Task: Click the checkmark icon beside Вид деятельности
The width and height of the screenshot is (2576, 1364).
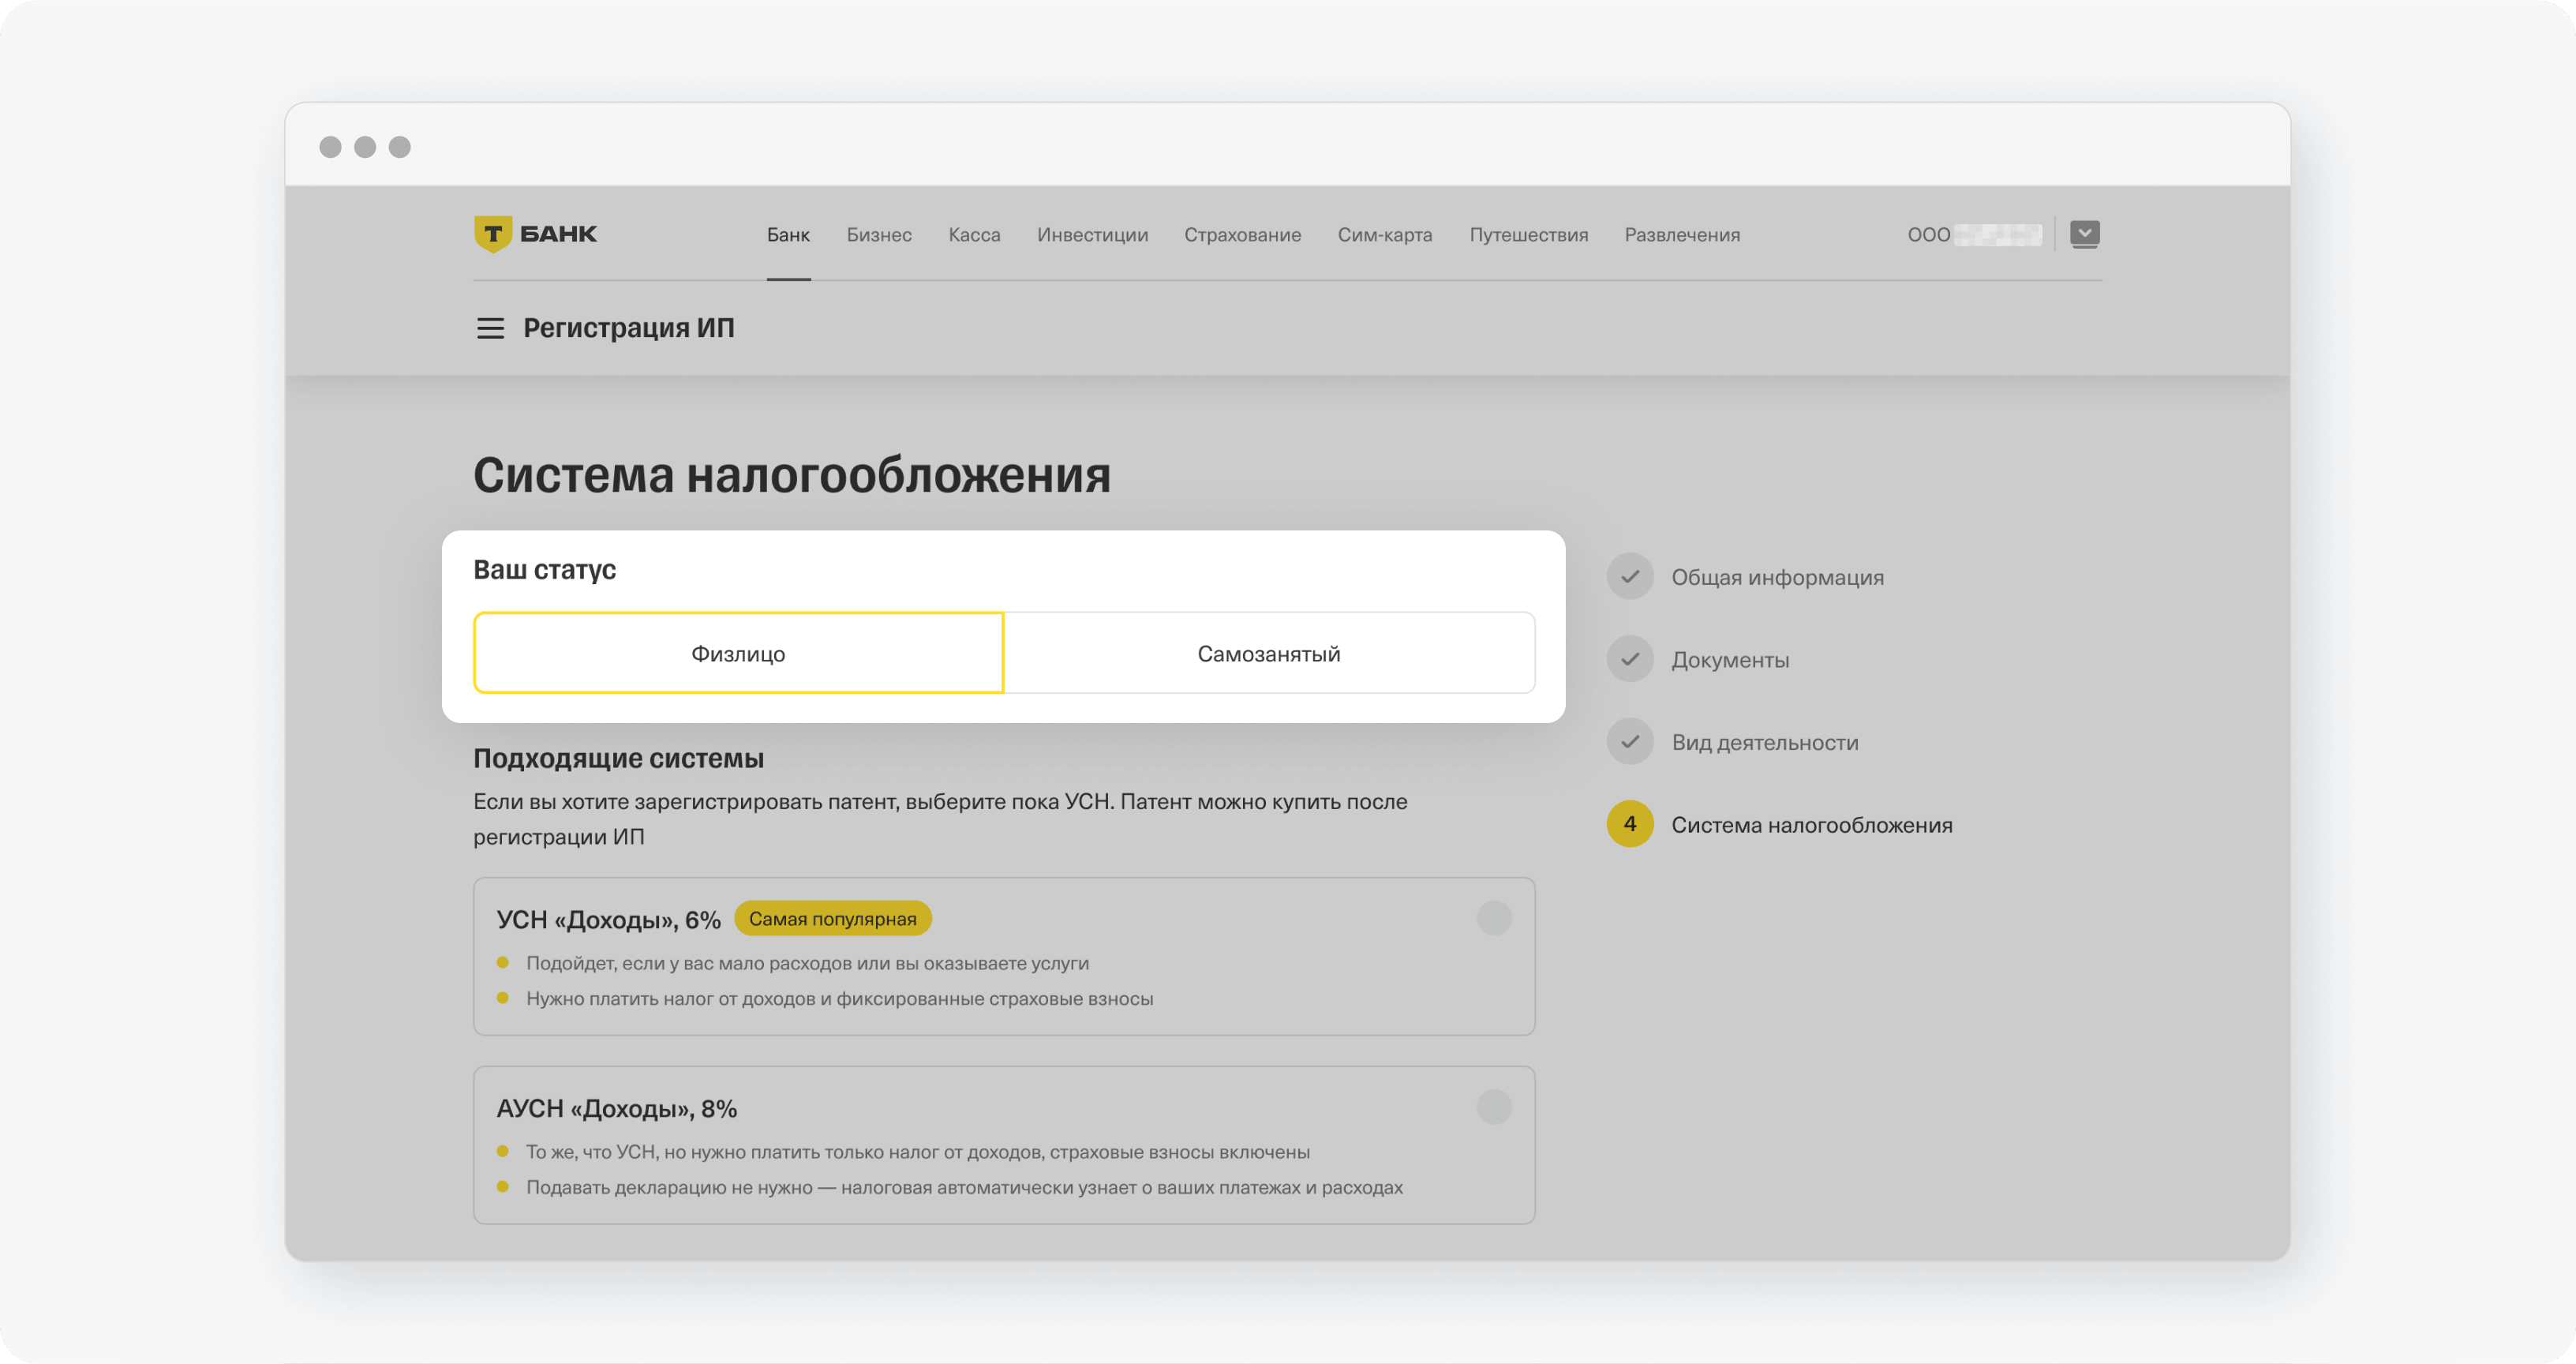Action: tap(1630, 742)
